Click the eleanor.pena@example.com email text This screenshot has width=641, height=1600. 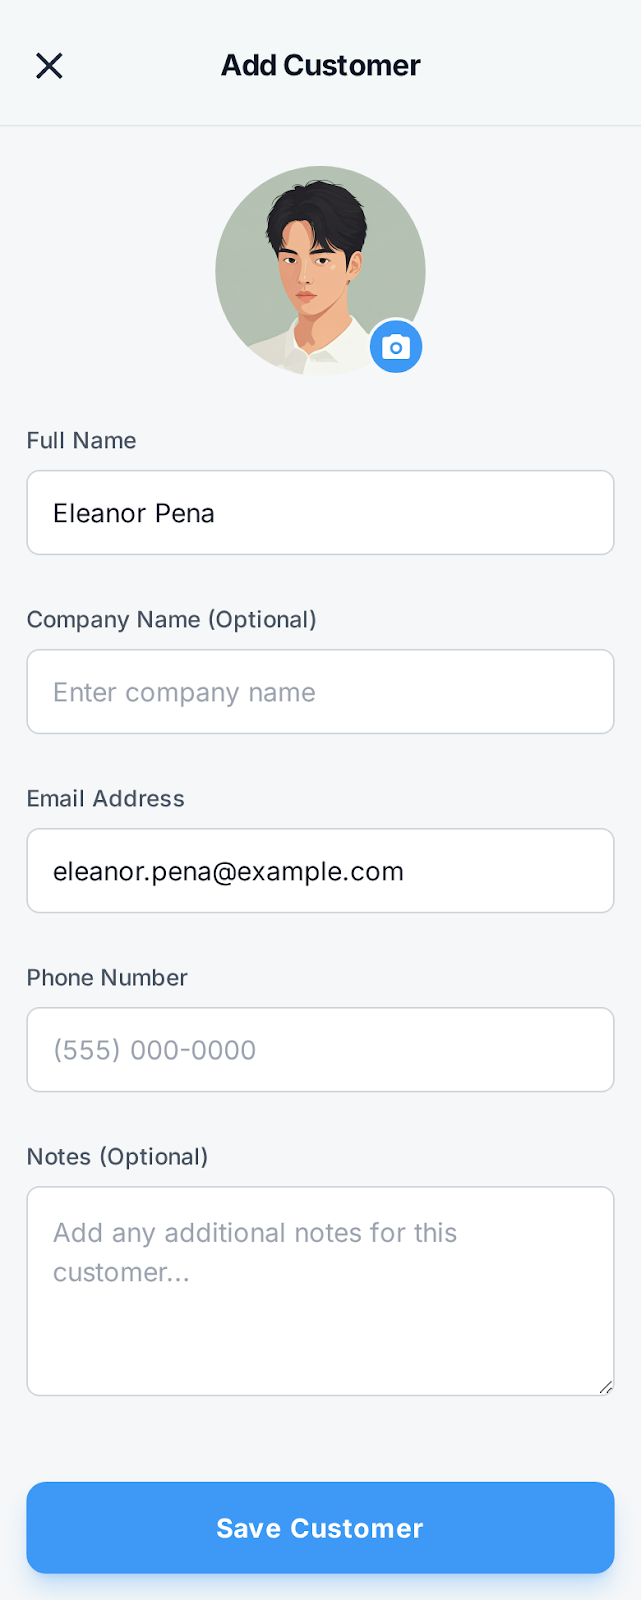228,872
